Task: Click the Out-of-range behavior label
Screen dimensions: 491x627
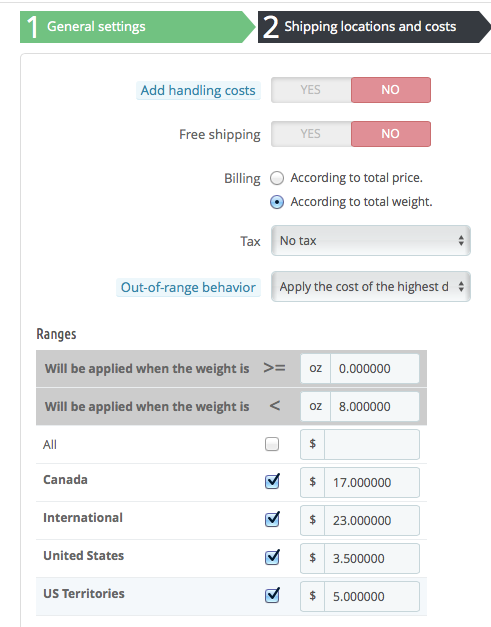Action: 188,288
